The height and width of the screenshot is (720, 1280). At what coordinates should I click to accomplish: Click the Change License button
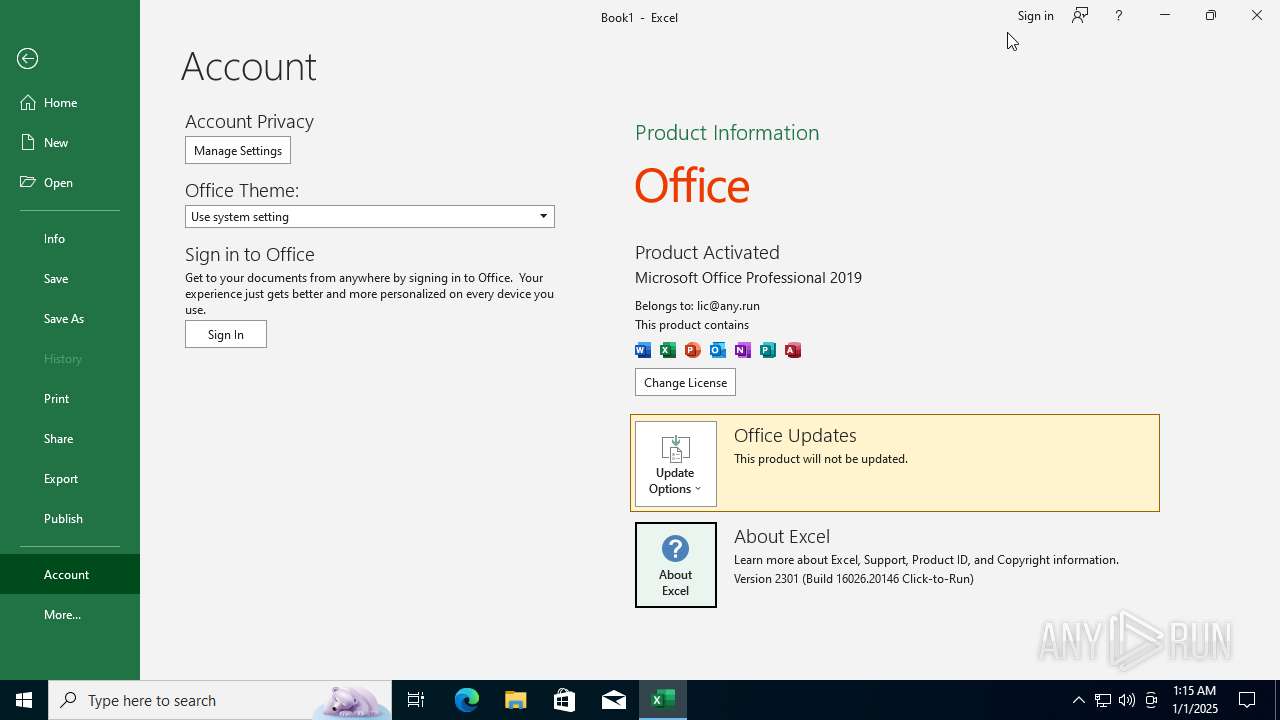[x=685, y=382]
